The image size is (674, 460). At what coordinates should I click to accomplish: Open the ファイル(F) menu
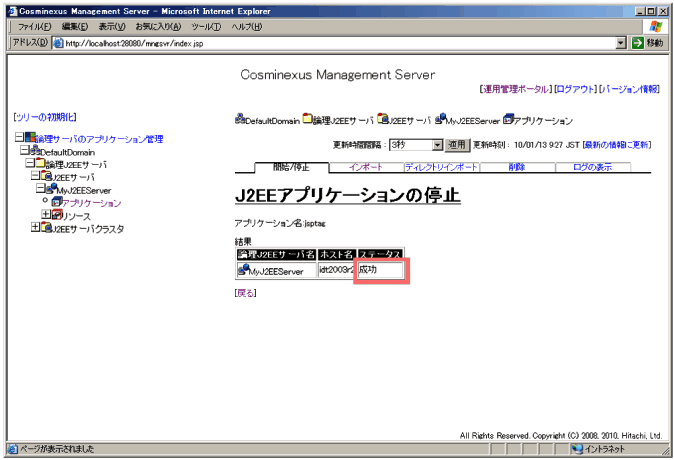pos(34,27)
